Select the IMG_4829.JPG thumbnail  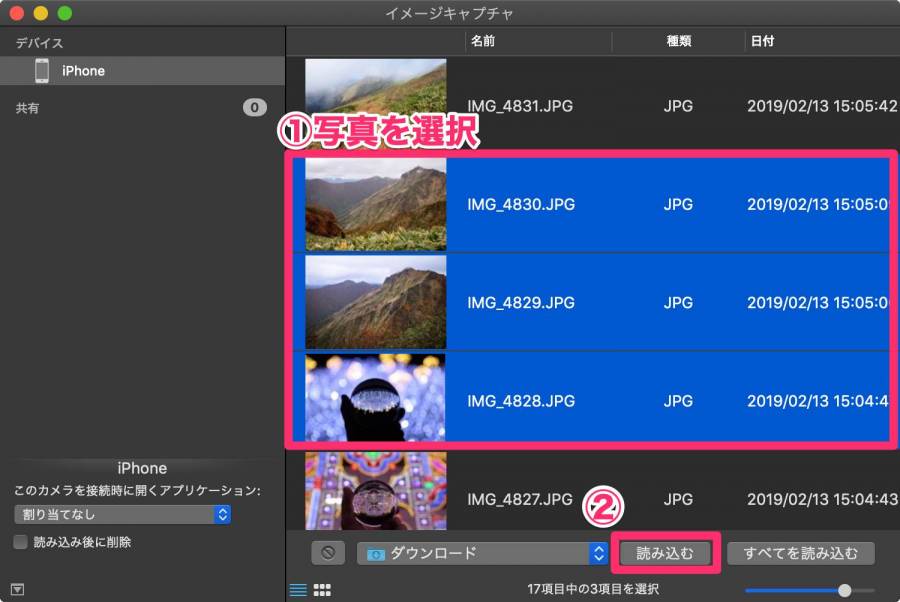coord(375,302)
